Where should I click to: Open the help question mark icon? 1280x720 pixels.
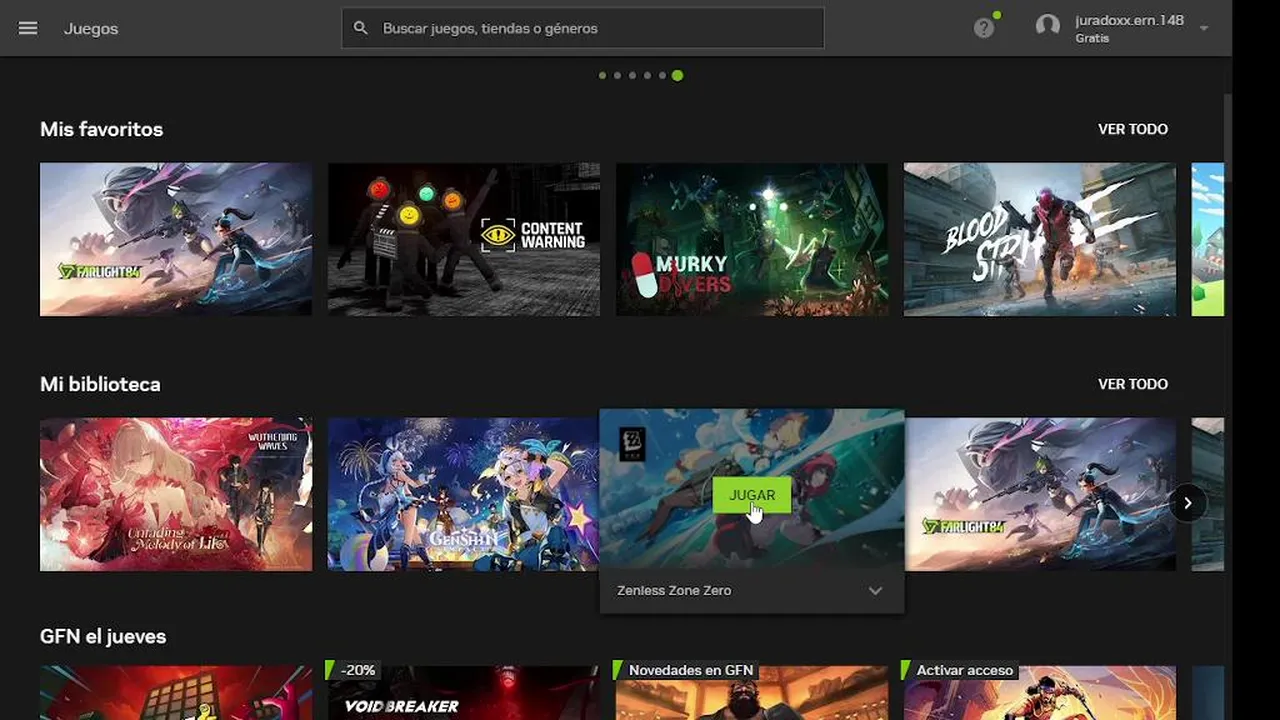984,28
